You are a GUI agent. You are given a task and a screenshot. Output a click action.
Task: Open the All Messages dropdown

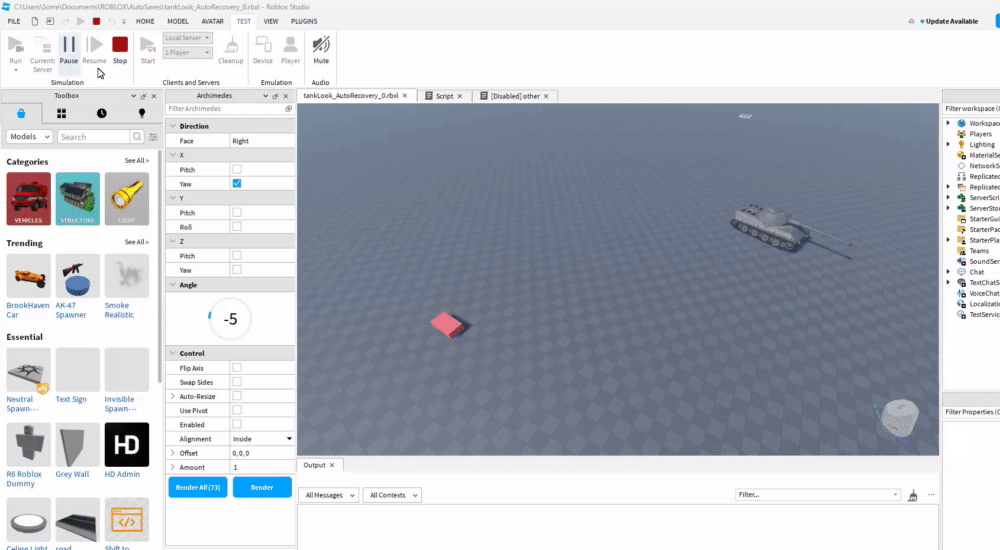[329, 495]
